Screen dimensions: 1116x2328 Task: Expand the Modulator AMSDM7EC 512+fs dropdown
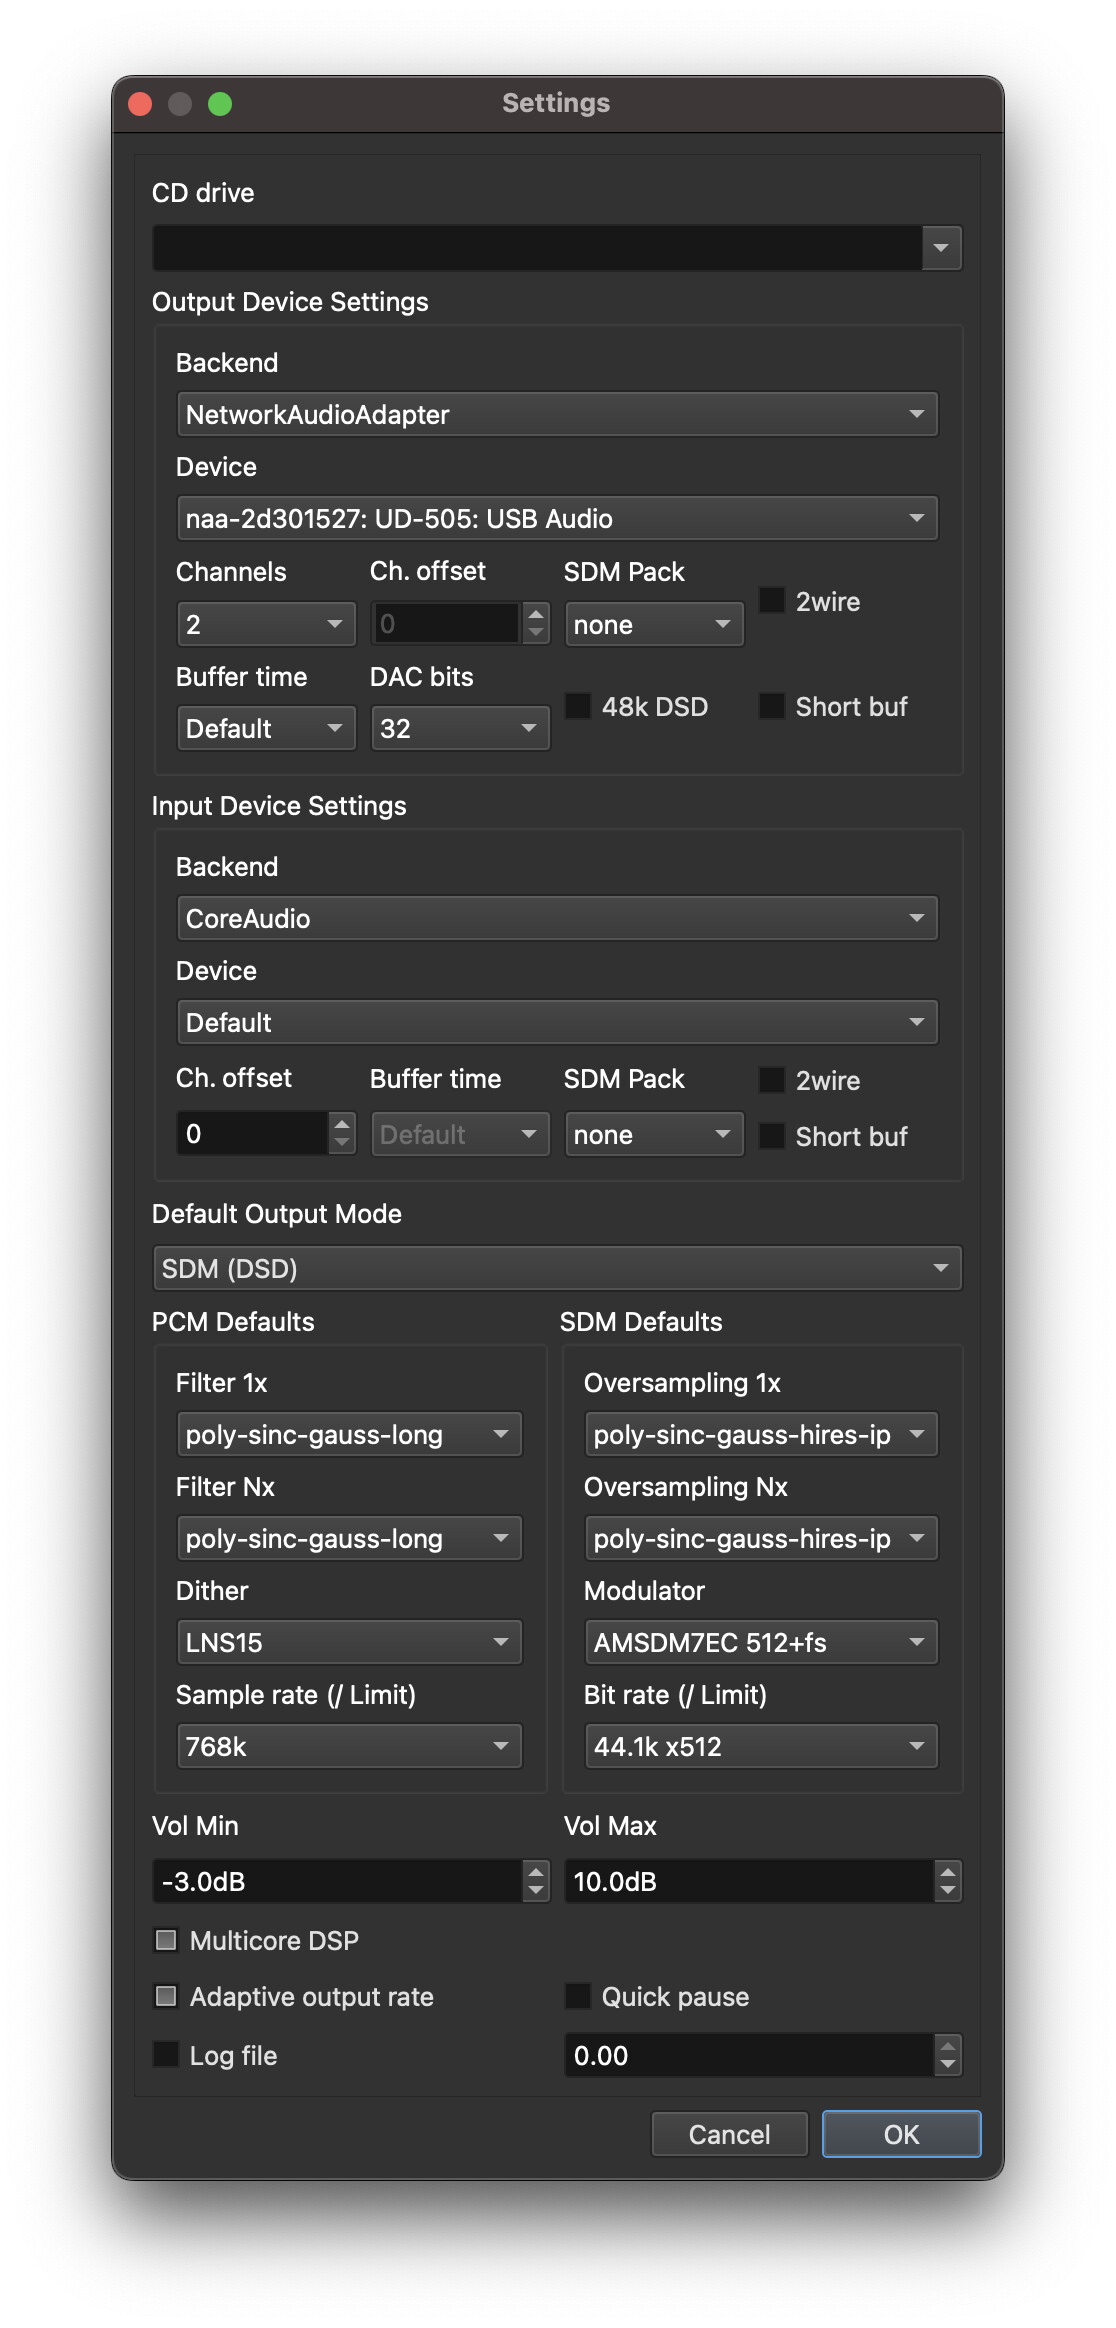tap(760, 1642)
